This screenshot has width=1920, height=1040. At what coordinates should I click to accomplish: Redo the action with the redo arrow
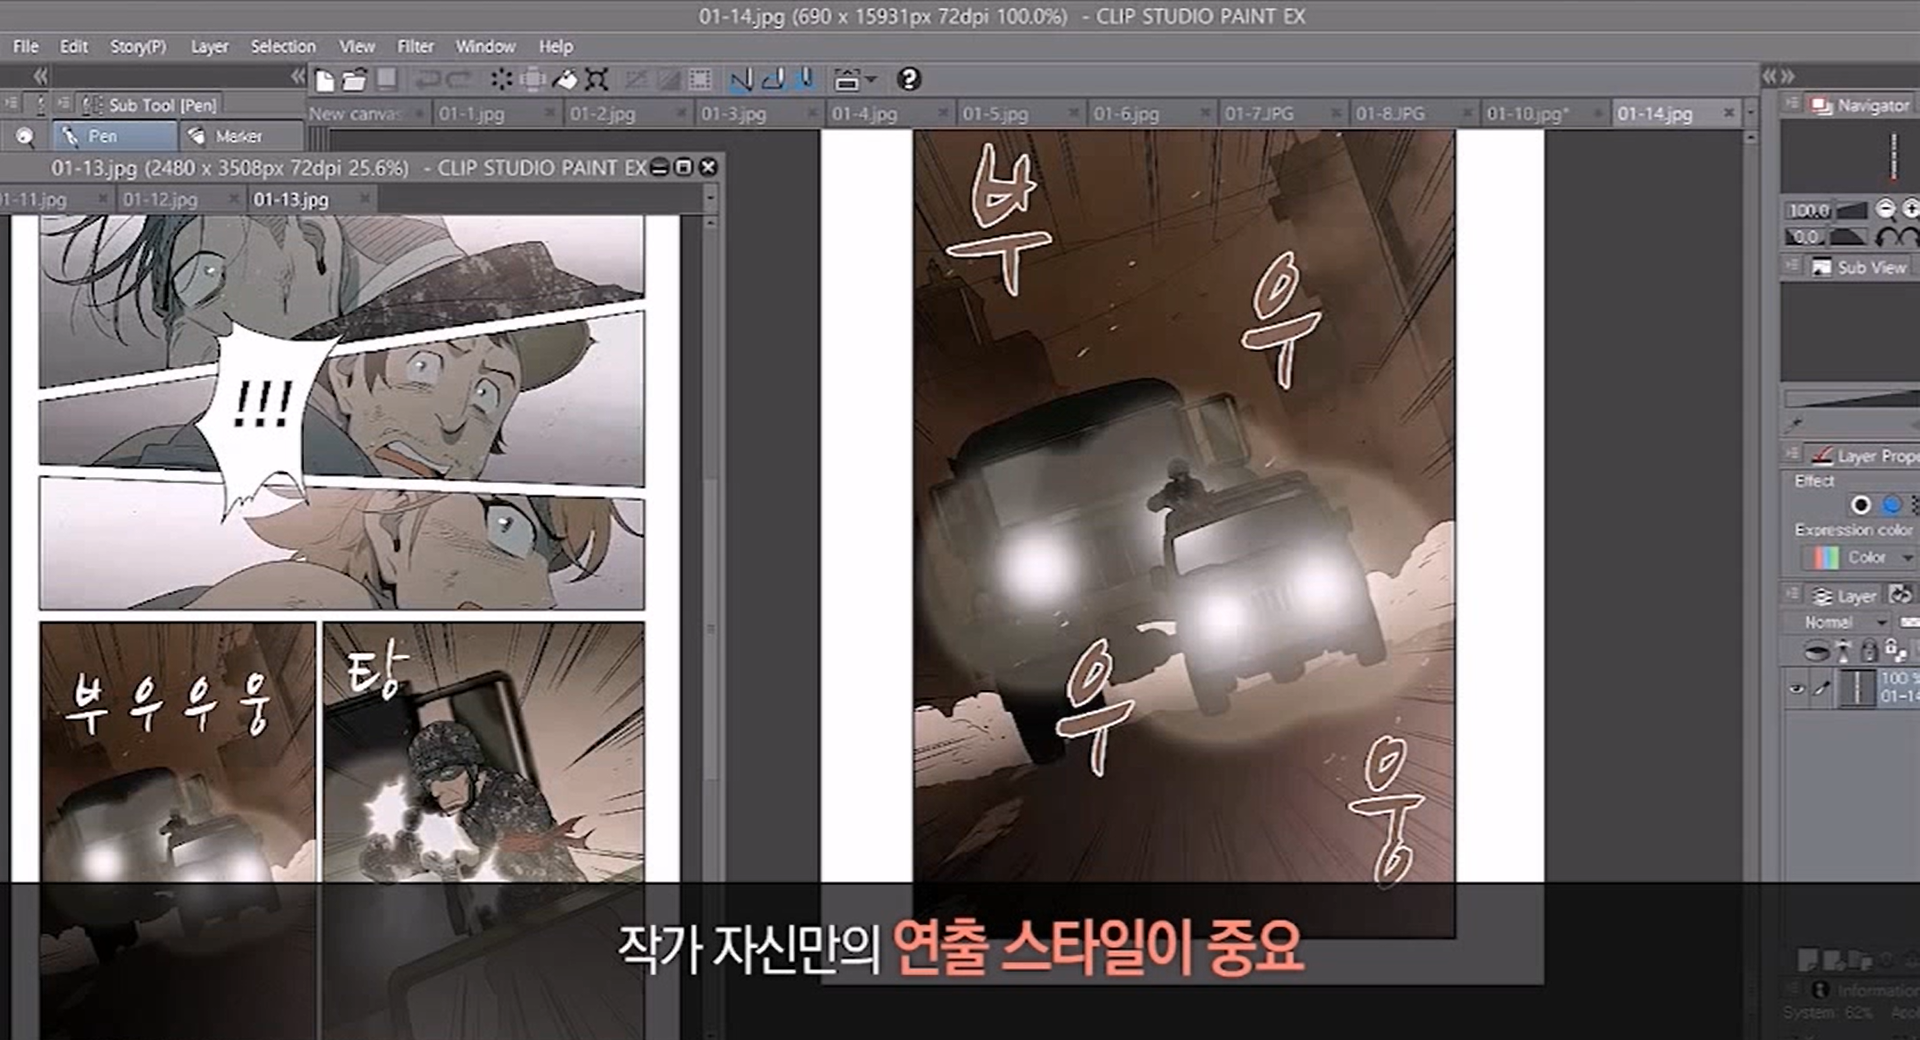click(x=459, y=80)
